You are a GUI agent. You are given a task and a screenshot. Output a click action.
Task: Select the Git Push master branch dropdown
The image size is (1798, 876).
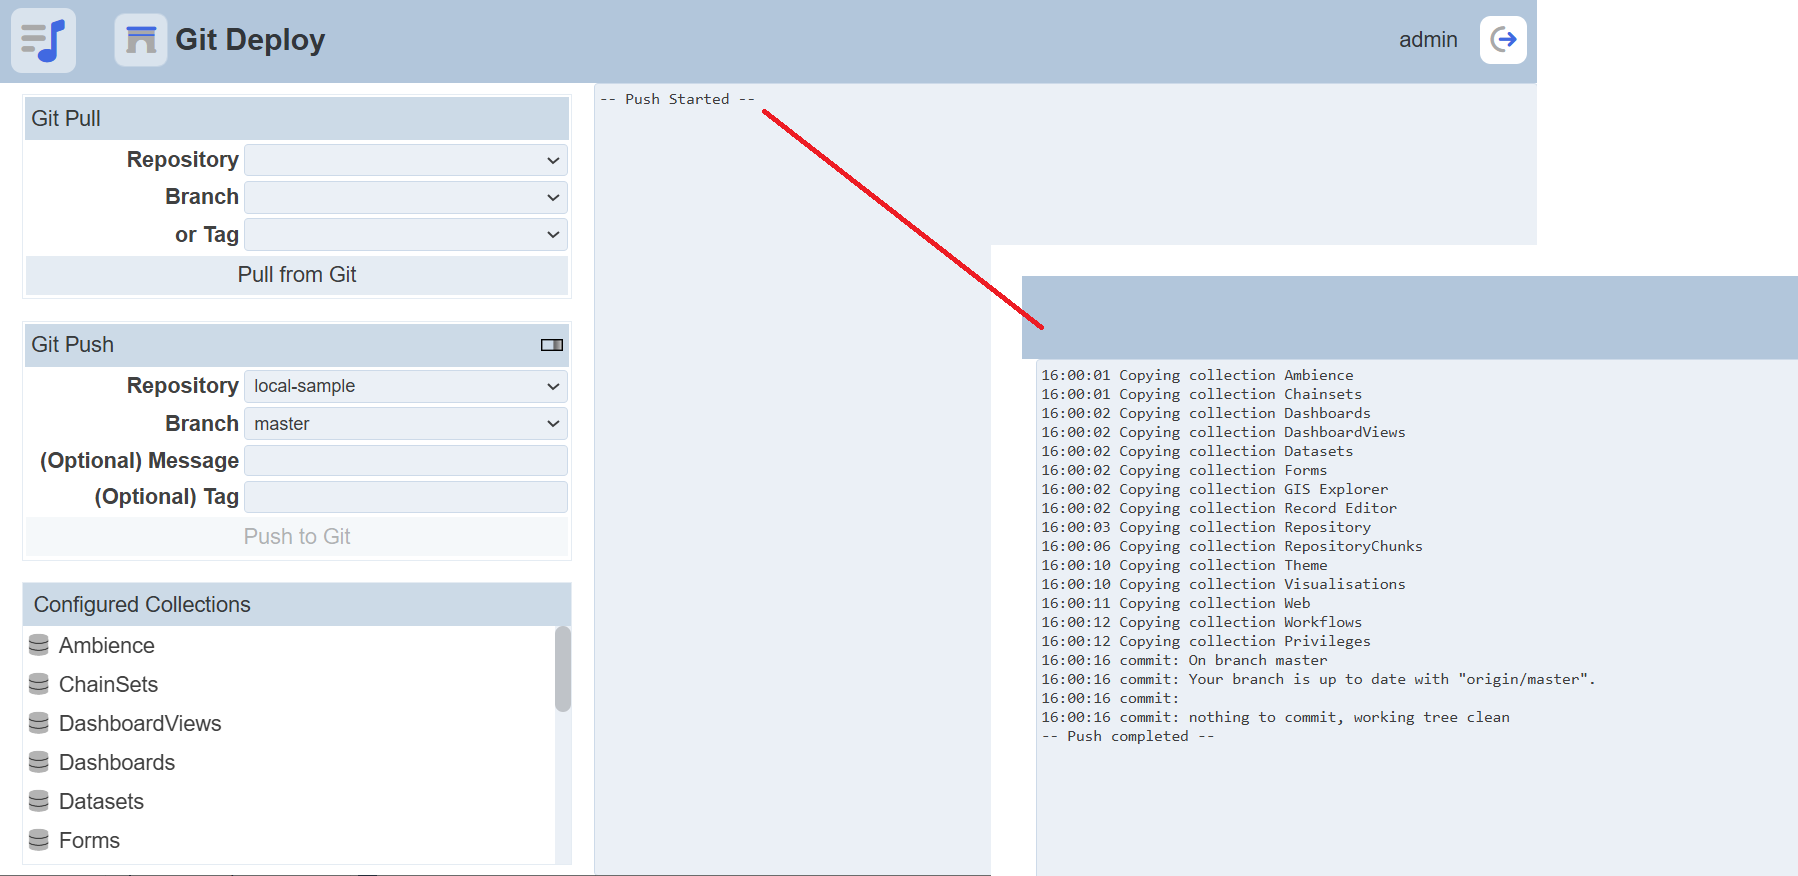405,424
